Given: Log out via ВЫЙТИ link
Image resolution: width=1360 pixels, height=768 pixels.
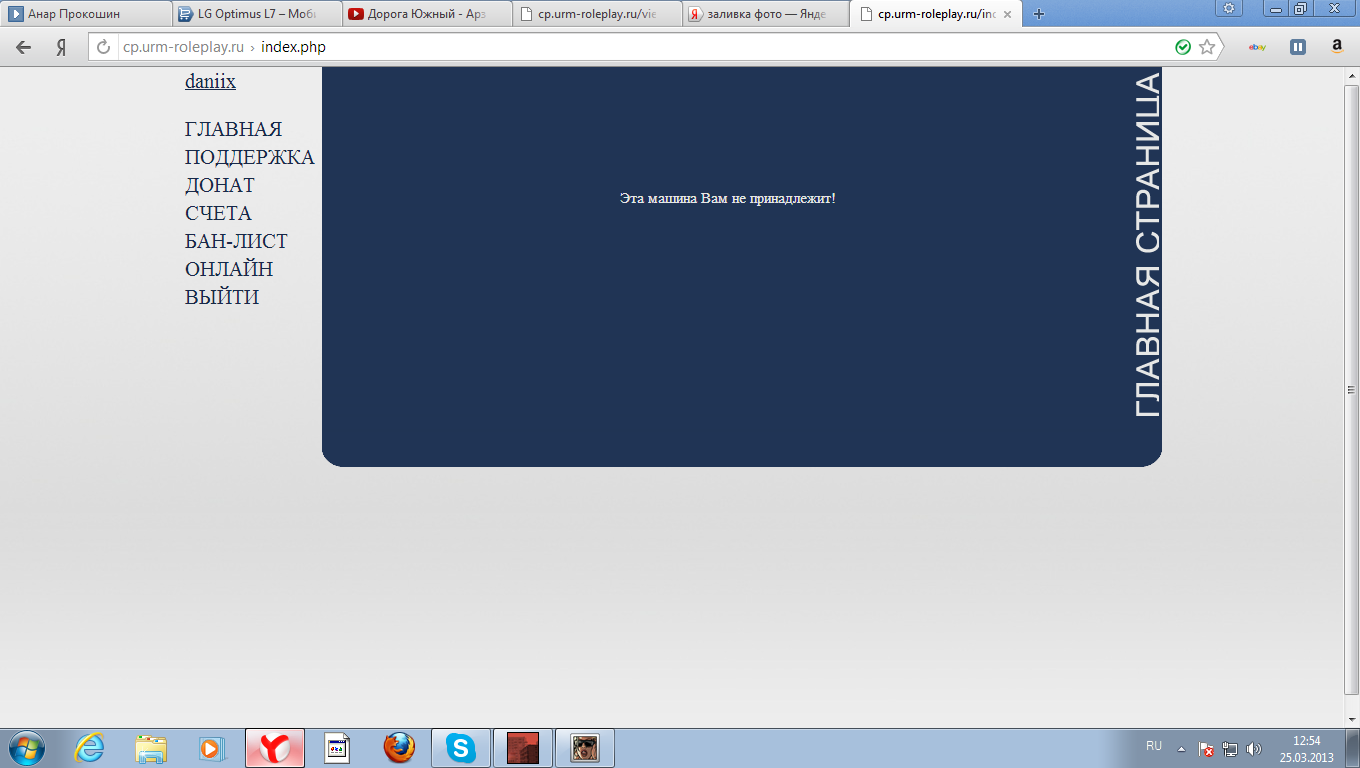Looking at the screenshot, I should 222,298.
